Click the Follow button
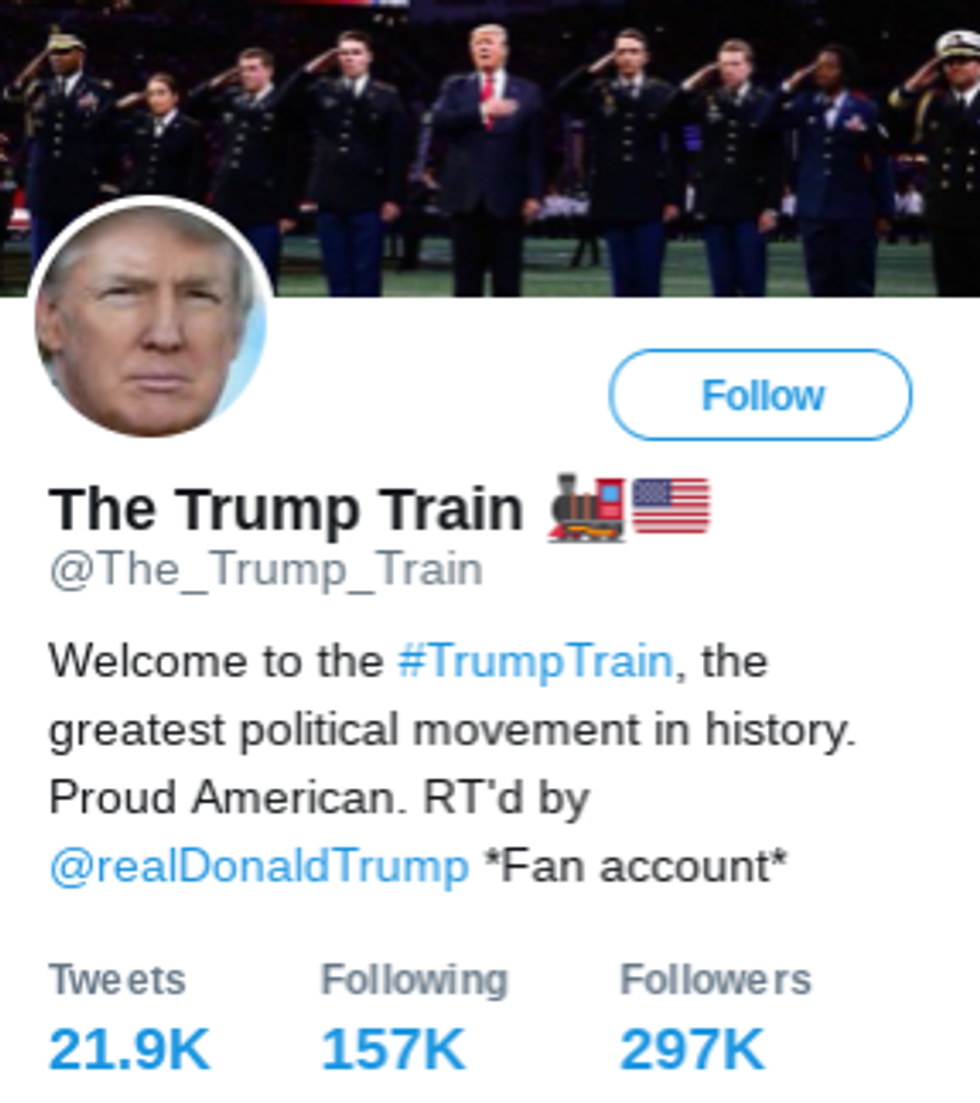Image resolution: width=980 pixels, height=1103 pixels. [x=760, y=395]
